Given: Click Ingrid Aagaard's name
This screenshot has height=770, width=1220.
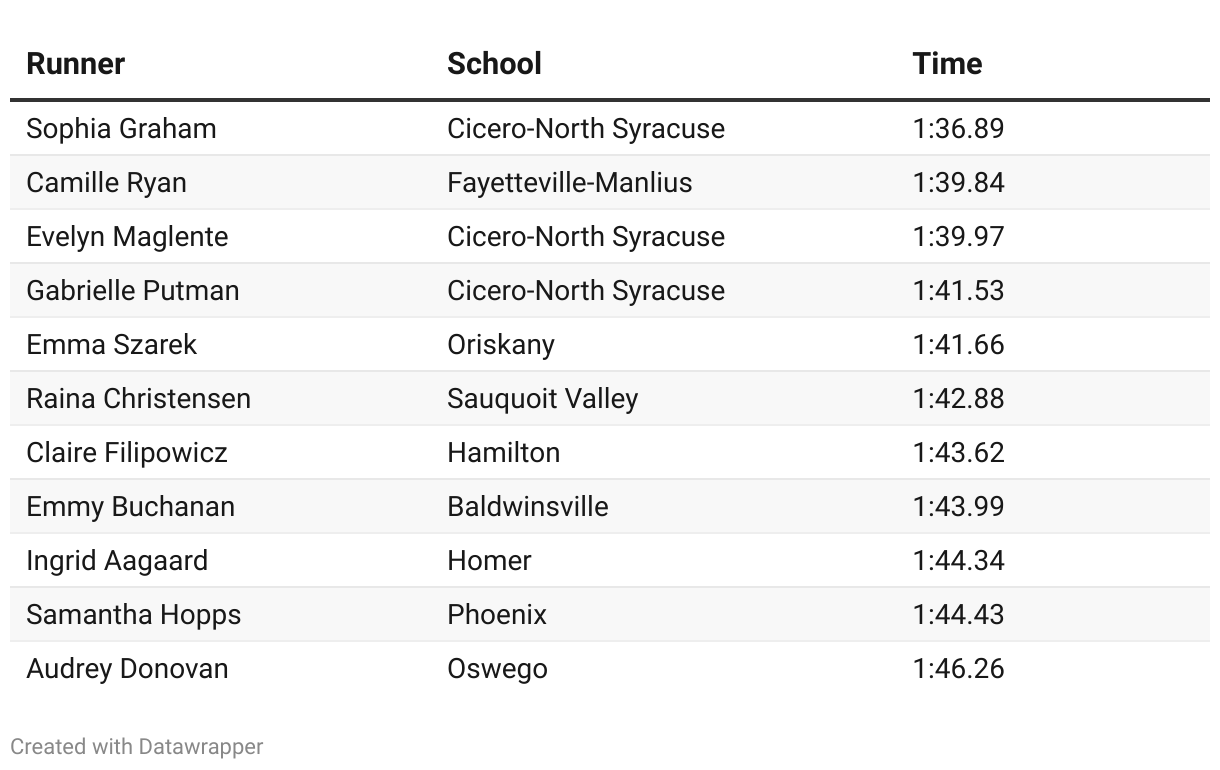Looking at the screenshot, I should (x=117, y=561).
